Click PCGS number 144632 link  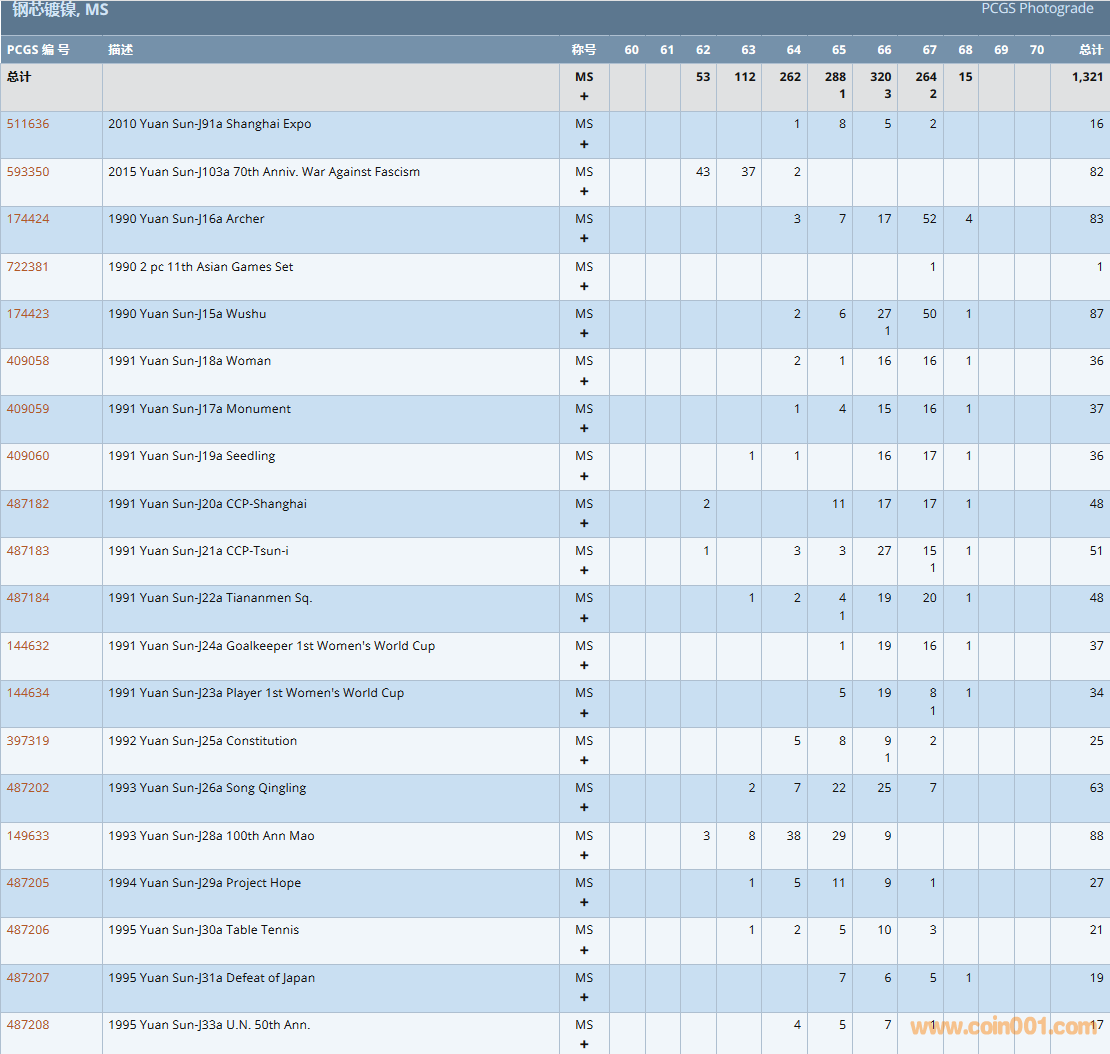(x=28, y=646)
